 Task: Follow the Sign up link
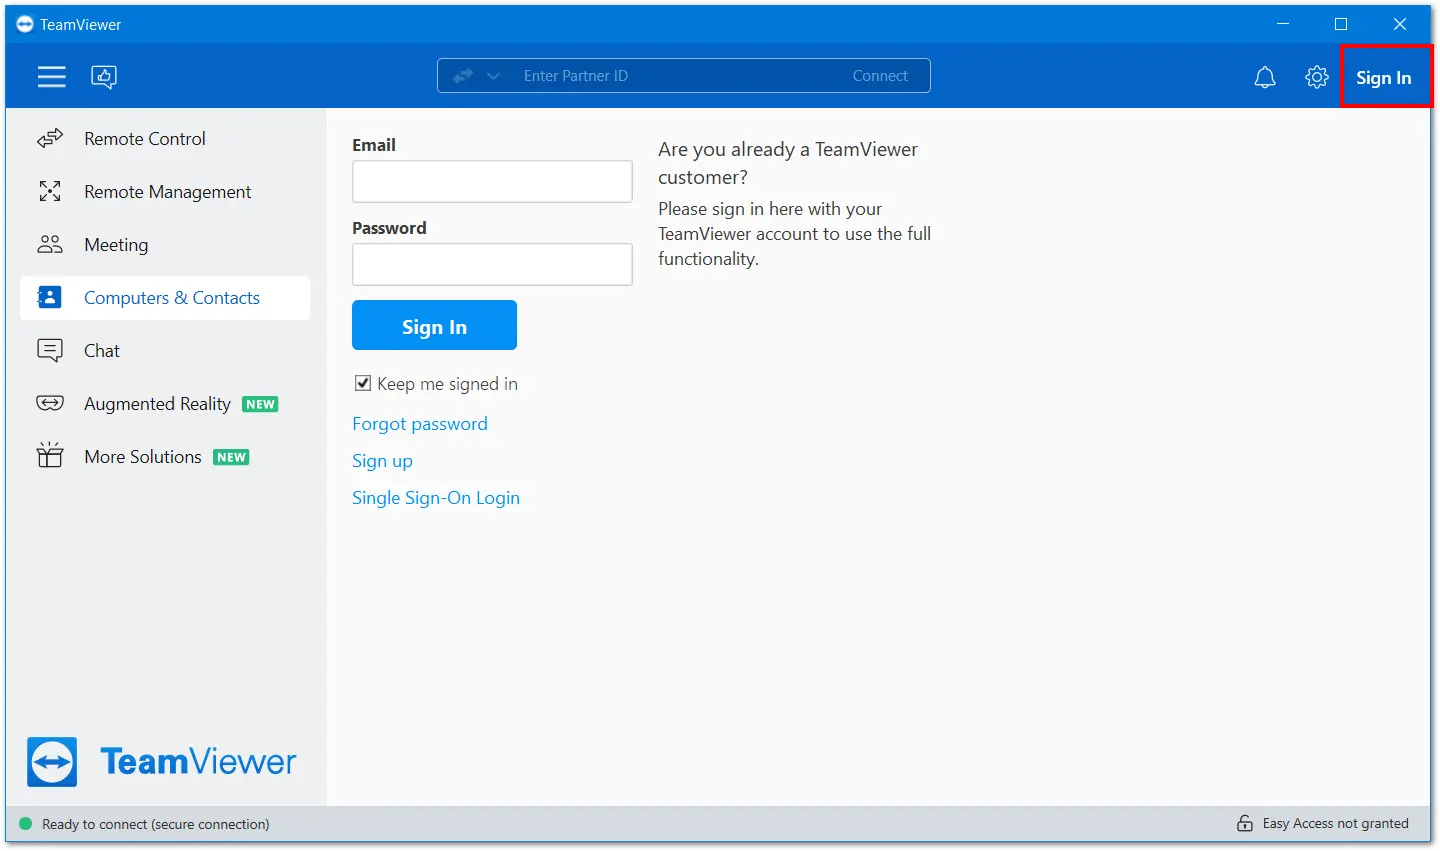click(x=382, y=461)
